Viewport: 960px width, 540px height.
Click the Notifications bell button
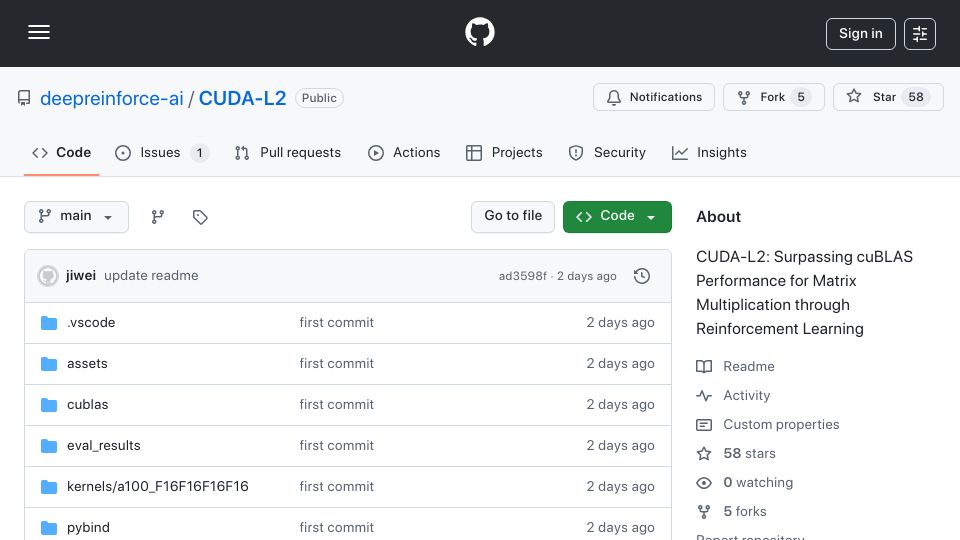coord(653,97)
